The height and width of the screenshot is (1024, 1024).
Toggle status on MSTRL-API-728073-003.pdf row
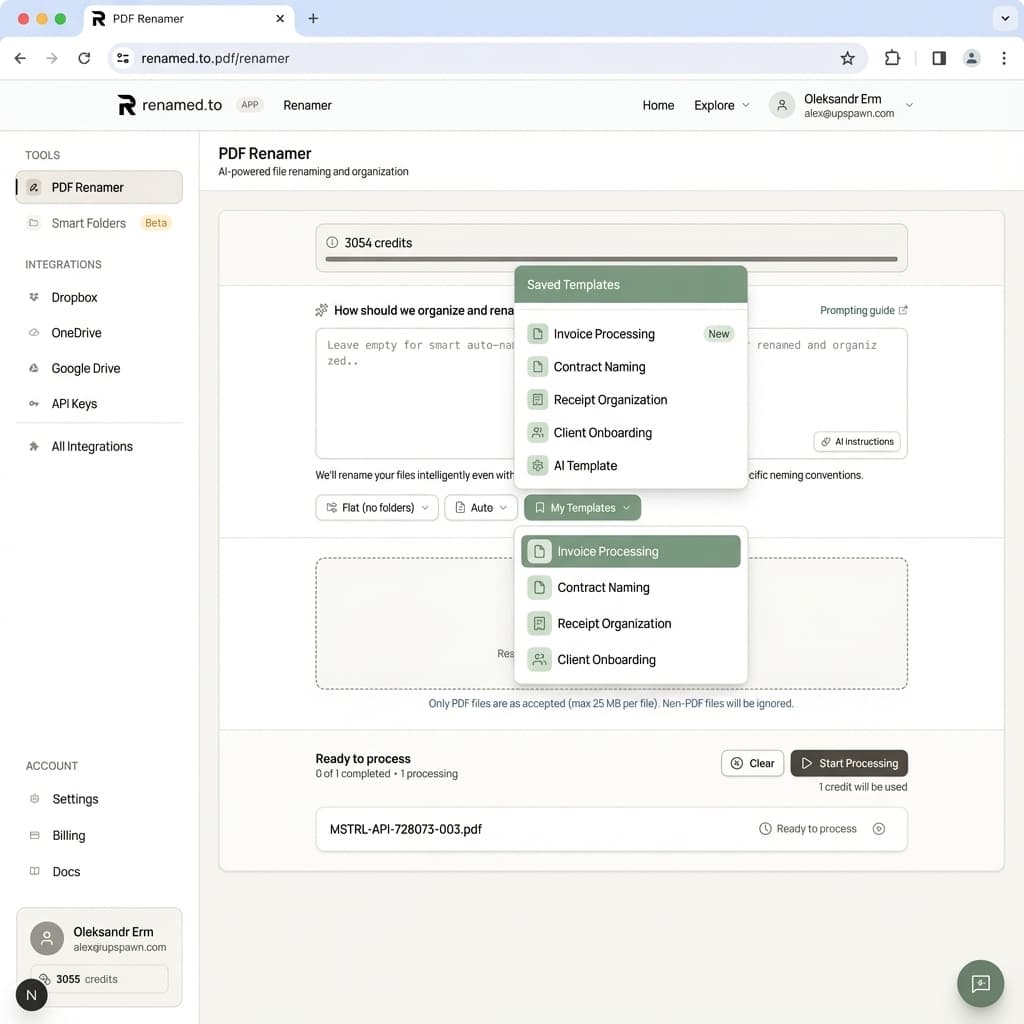(x=879, y=828)
